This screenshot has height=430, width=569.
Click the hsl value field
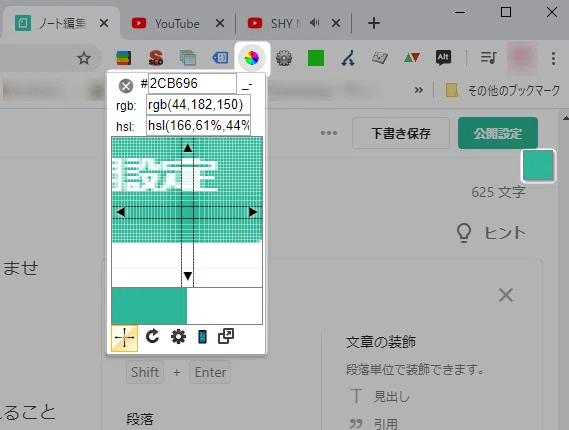point(198,126)
